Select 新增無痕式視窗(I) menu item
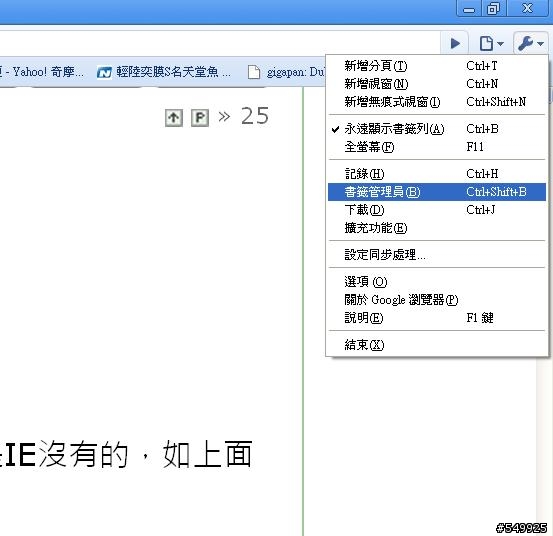This screenshot has width=553, height=536. (x=437, y=102)
